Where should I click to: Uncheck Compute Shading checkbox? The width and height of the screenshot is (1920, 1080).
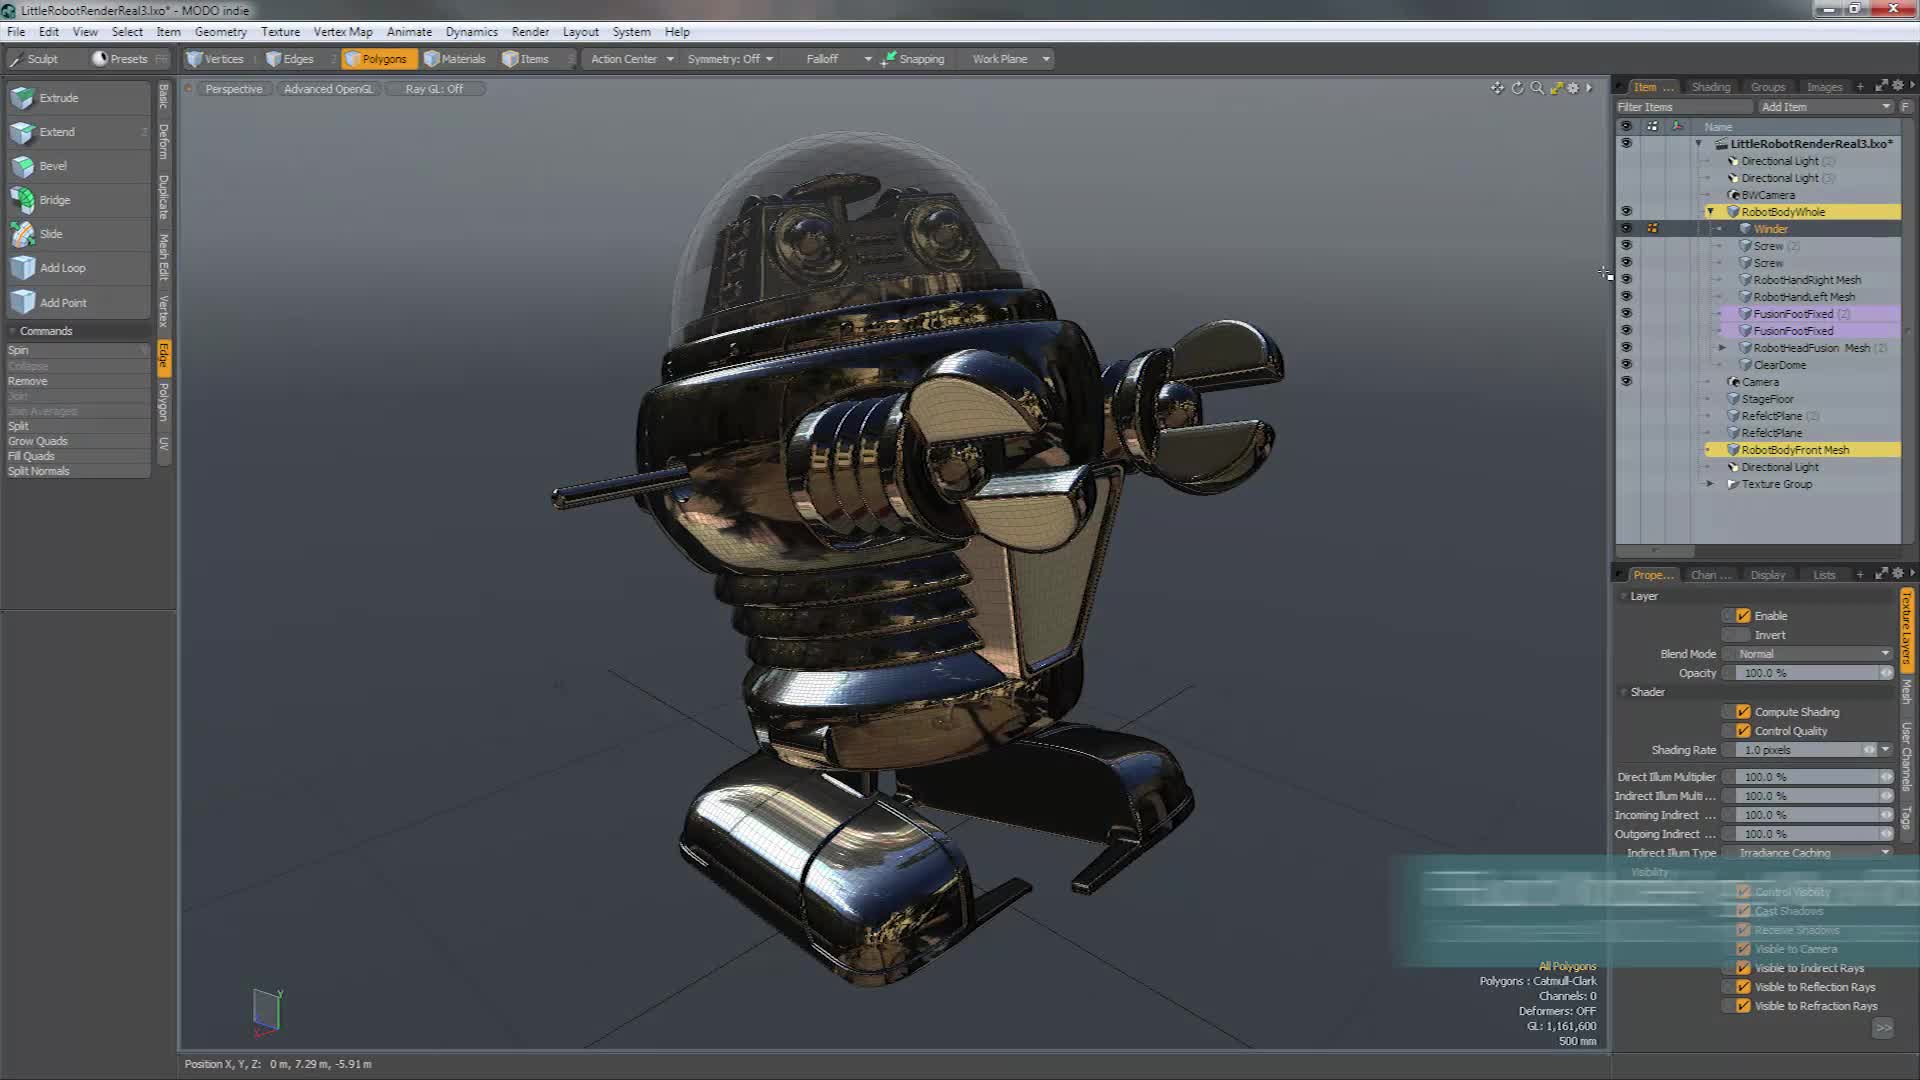pos(1743,712)
